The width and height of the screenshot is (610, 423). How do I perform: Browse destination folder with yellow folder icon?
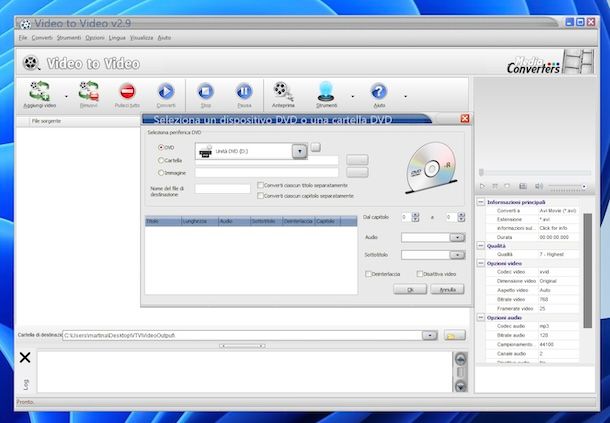(x=455, y=335)
